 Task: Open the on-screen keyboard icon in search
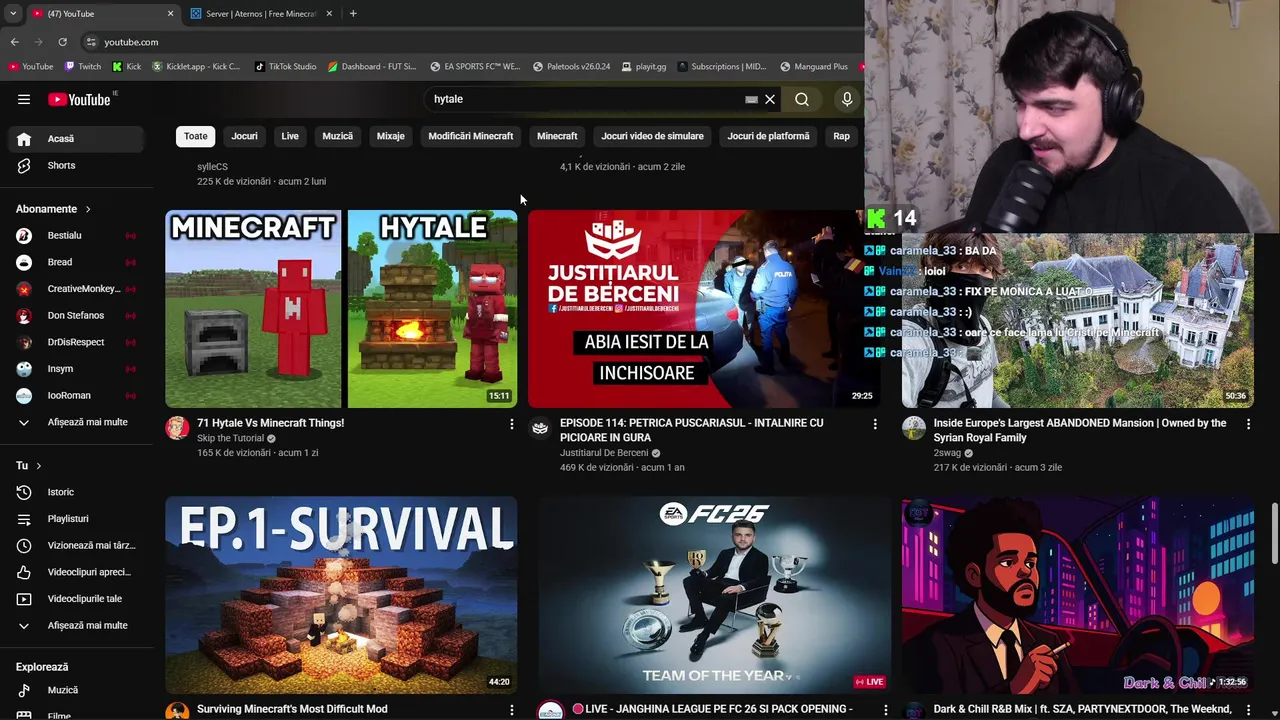pyautogui.click(x=751, y=100)
